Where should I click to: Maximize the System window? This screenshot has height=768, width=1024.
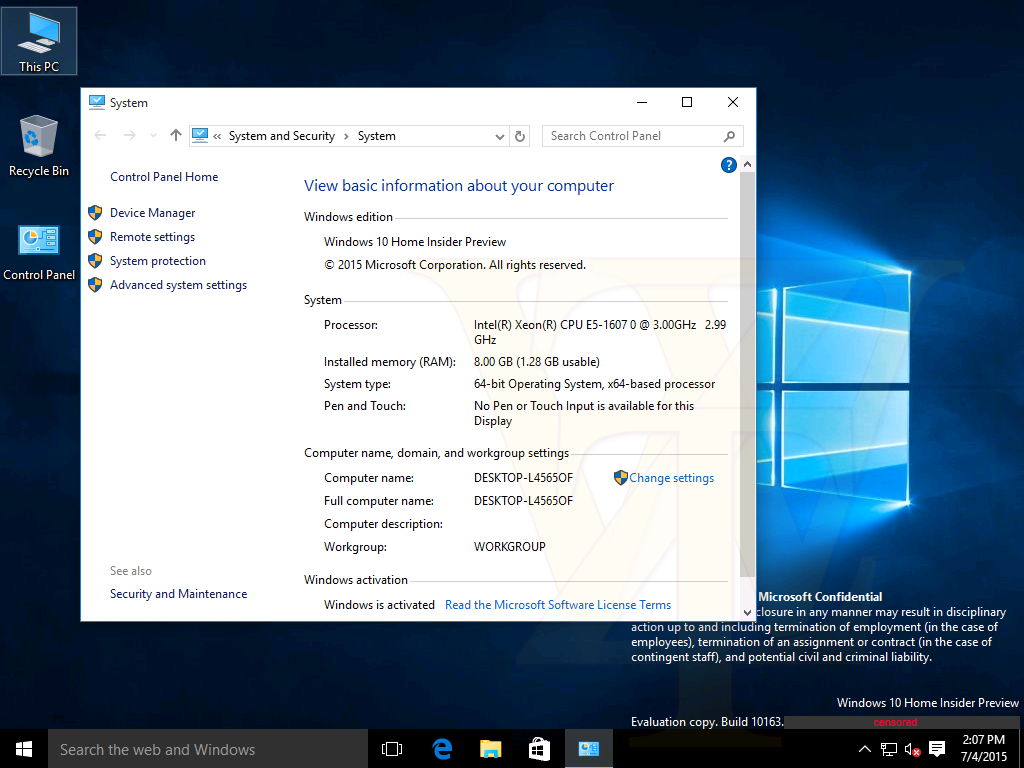(687, 102)
